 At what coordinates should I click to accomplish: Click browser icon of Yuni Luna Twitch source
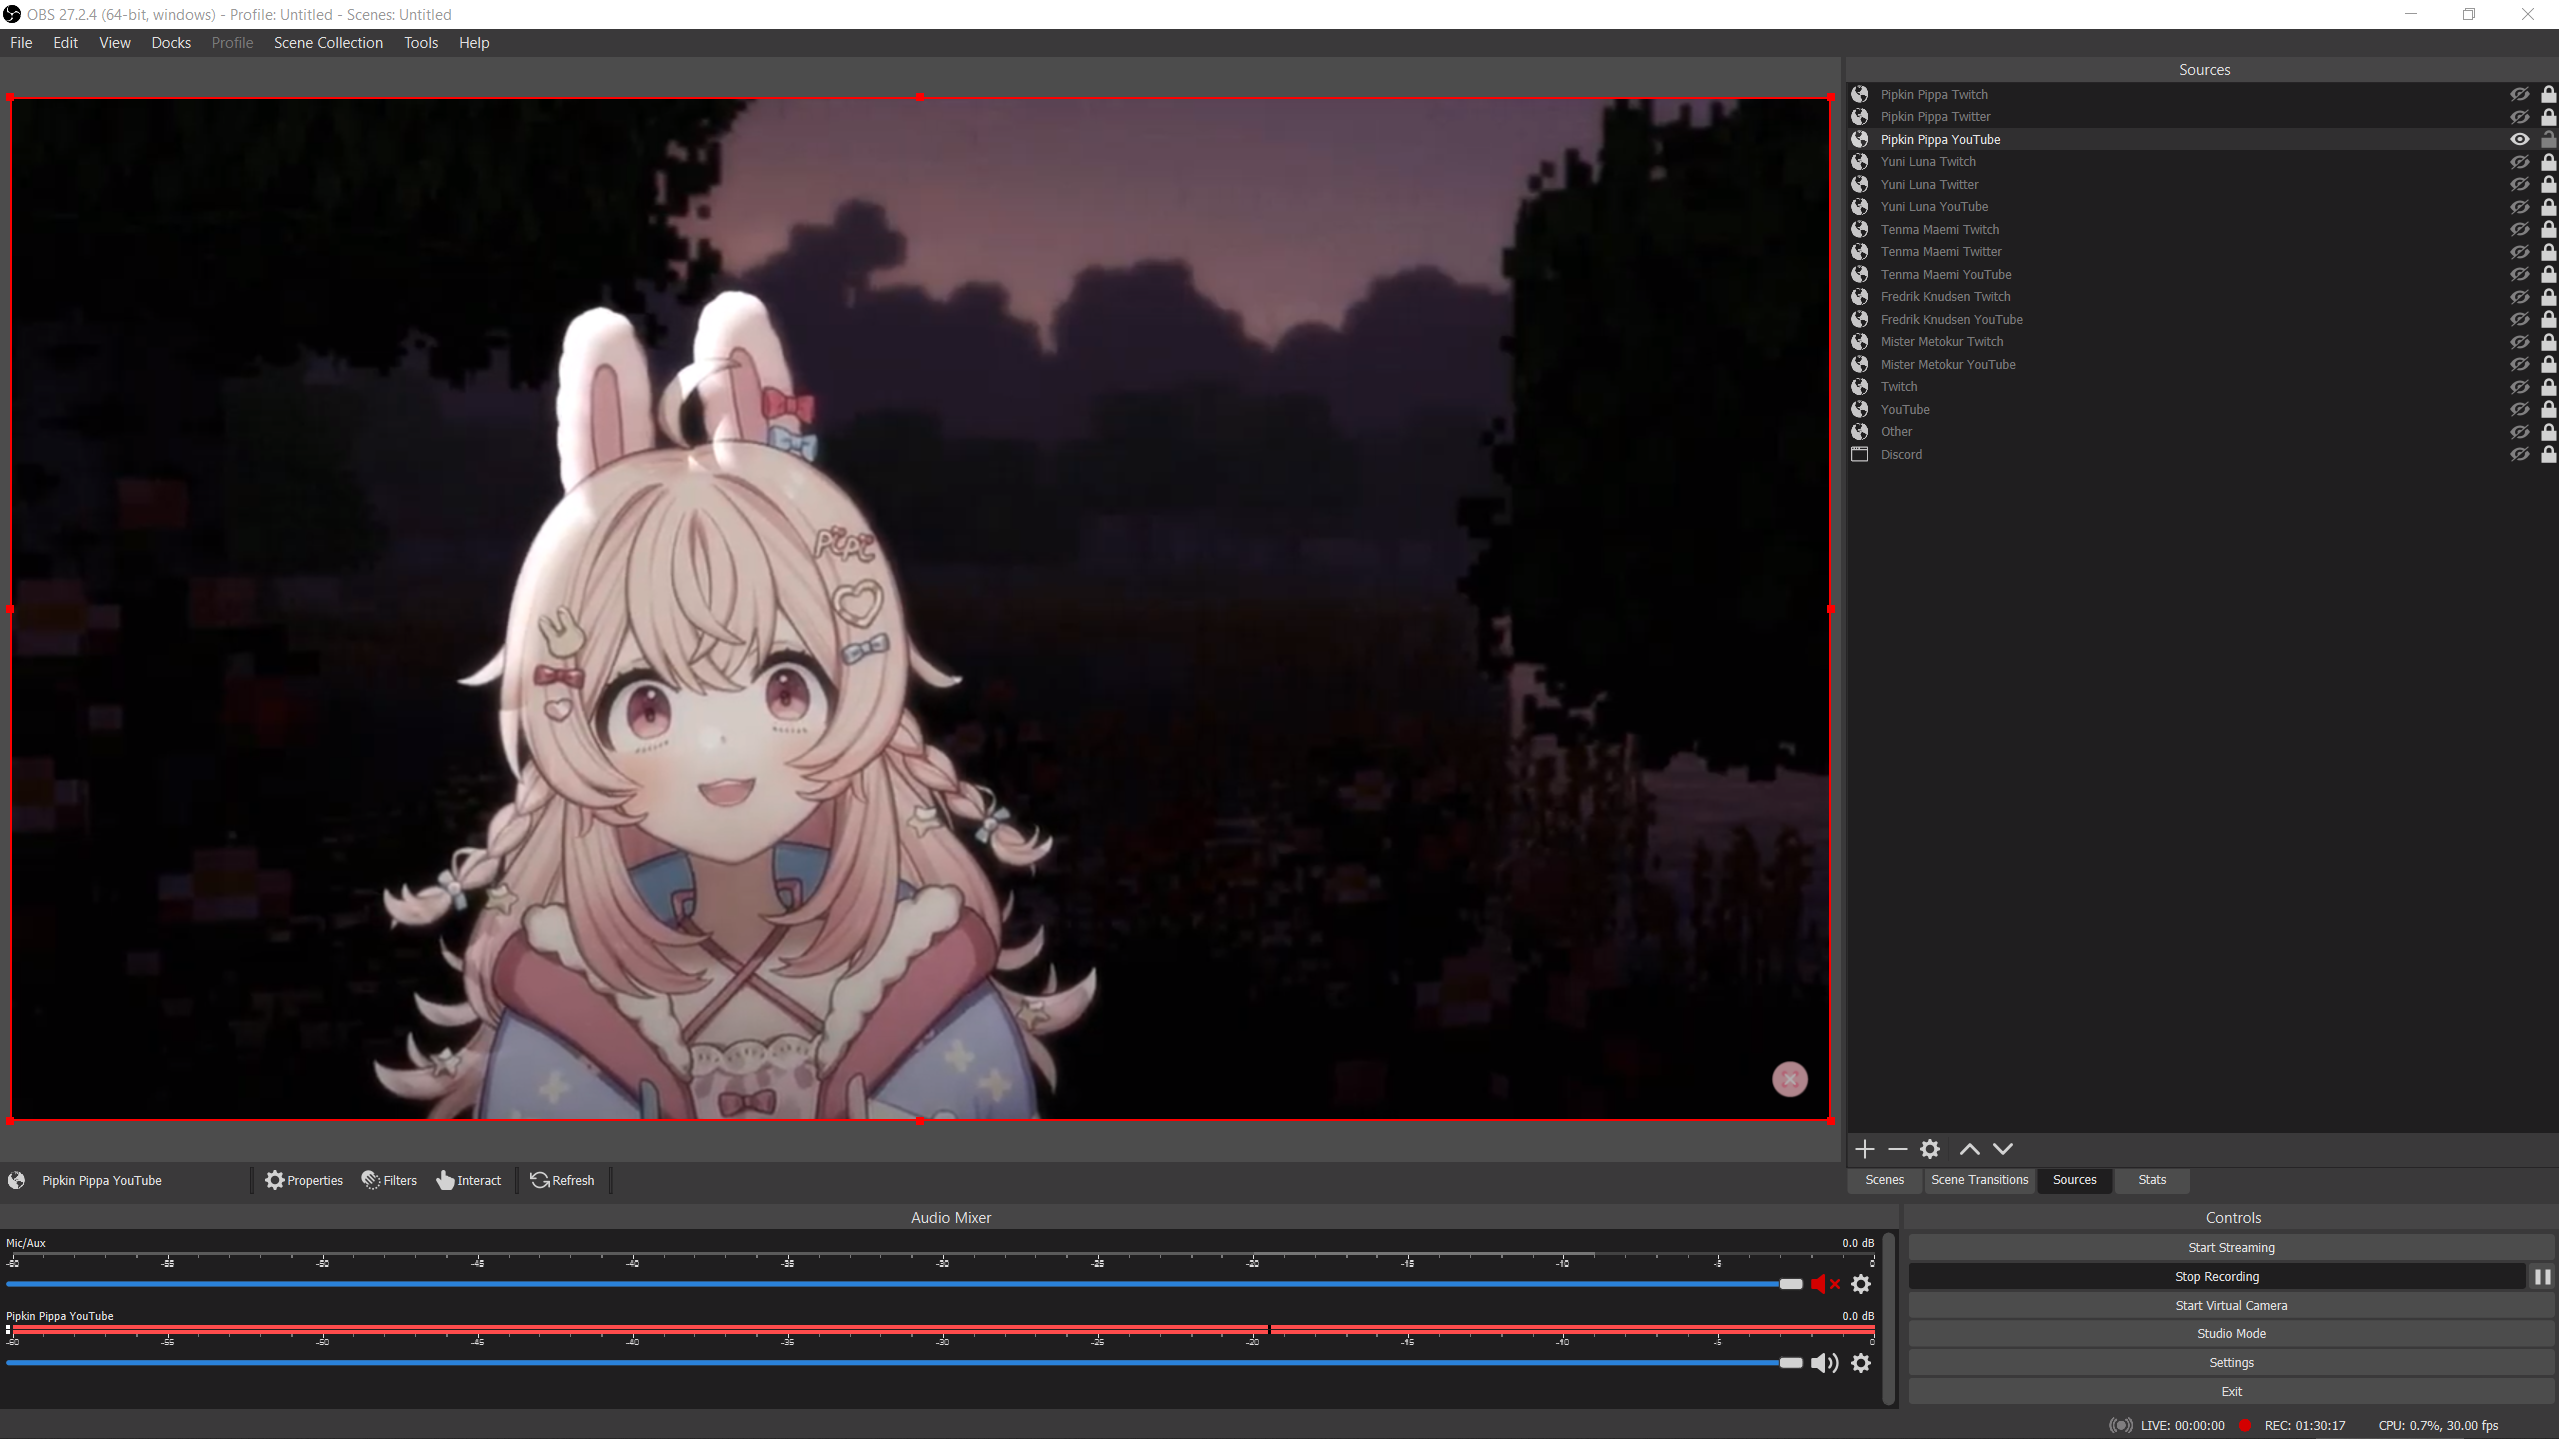click(1860, 162)
